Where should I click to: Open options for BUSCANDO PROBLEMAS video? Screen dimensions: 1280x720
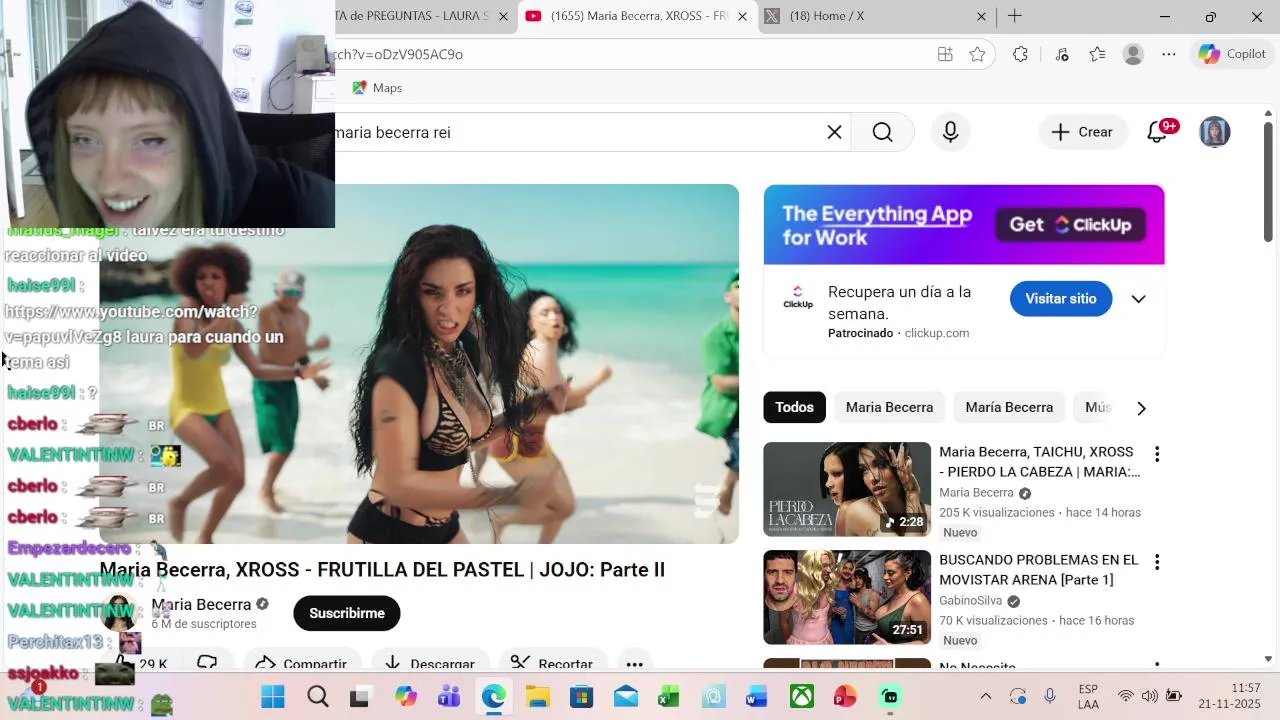pos(1157,562)
